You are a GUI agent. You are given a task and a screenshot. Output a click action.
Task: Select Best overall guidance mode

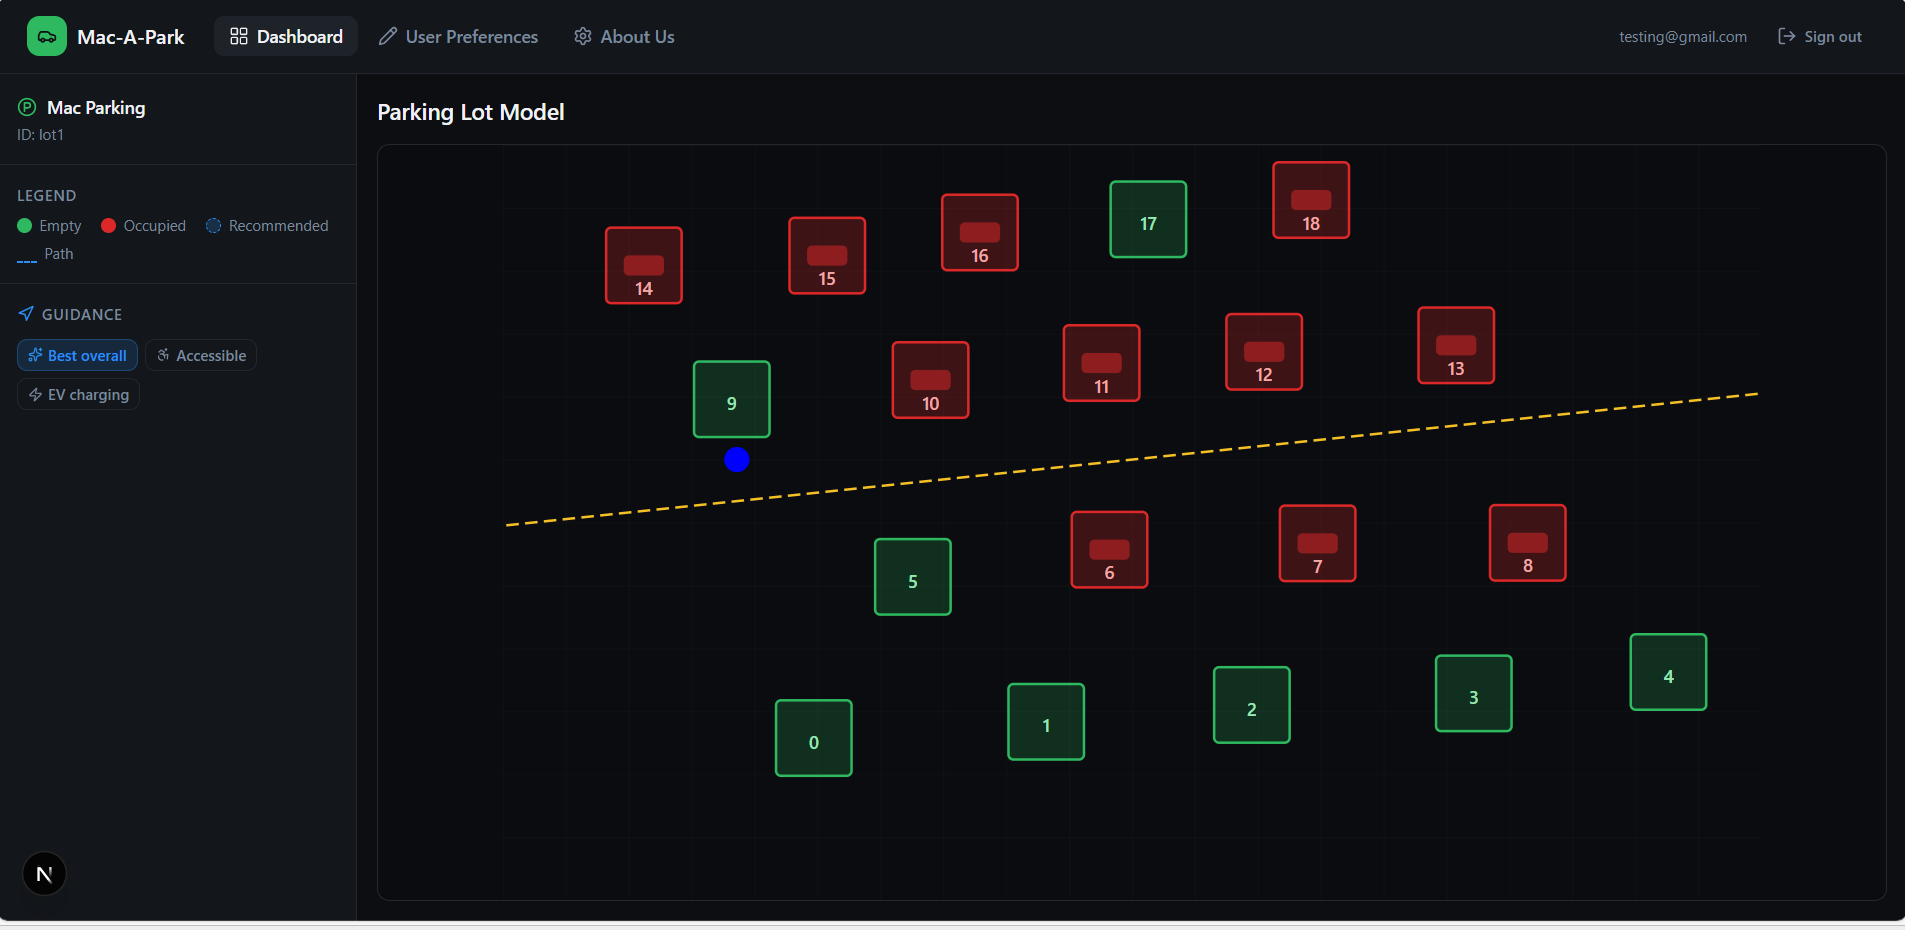click(x=77, y=355)
